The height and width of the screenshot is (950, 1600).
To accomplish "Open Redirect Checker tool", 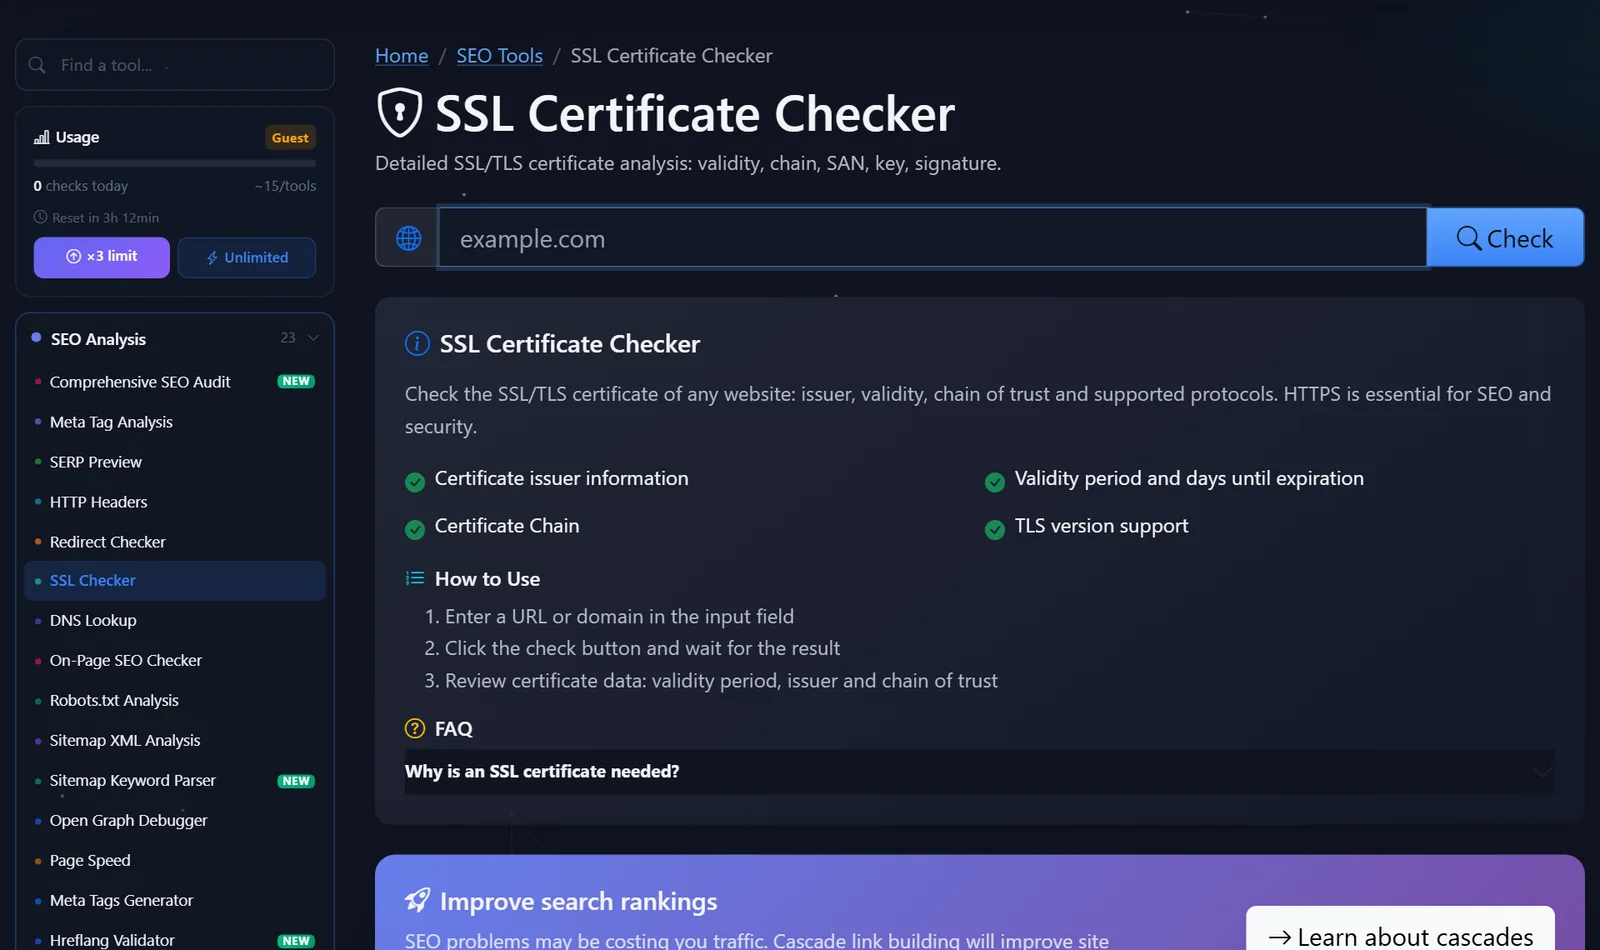I will tap(175, 542).
